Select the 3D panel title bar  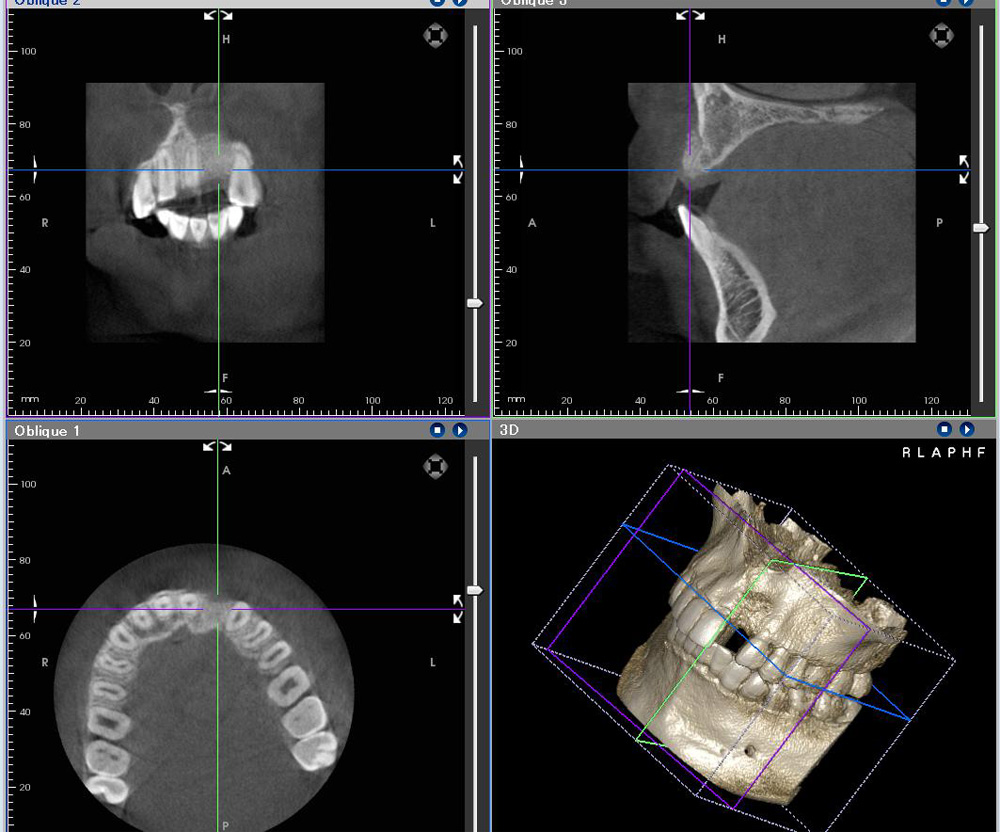tap(700, 430)
